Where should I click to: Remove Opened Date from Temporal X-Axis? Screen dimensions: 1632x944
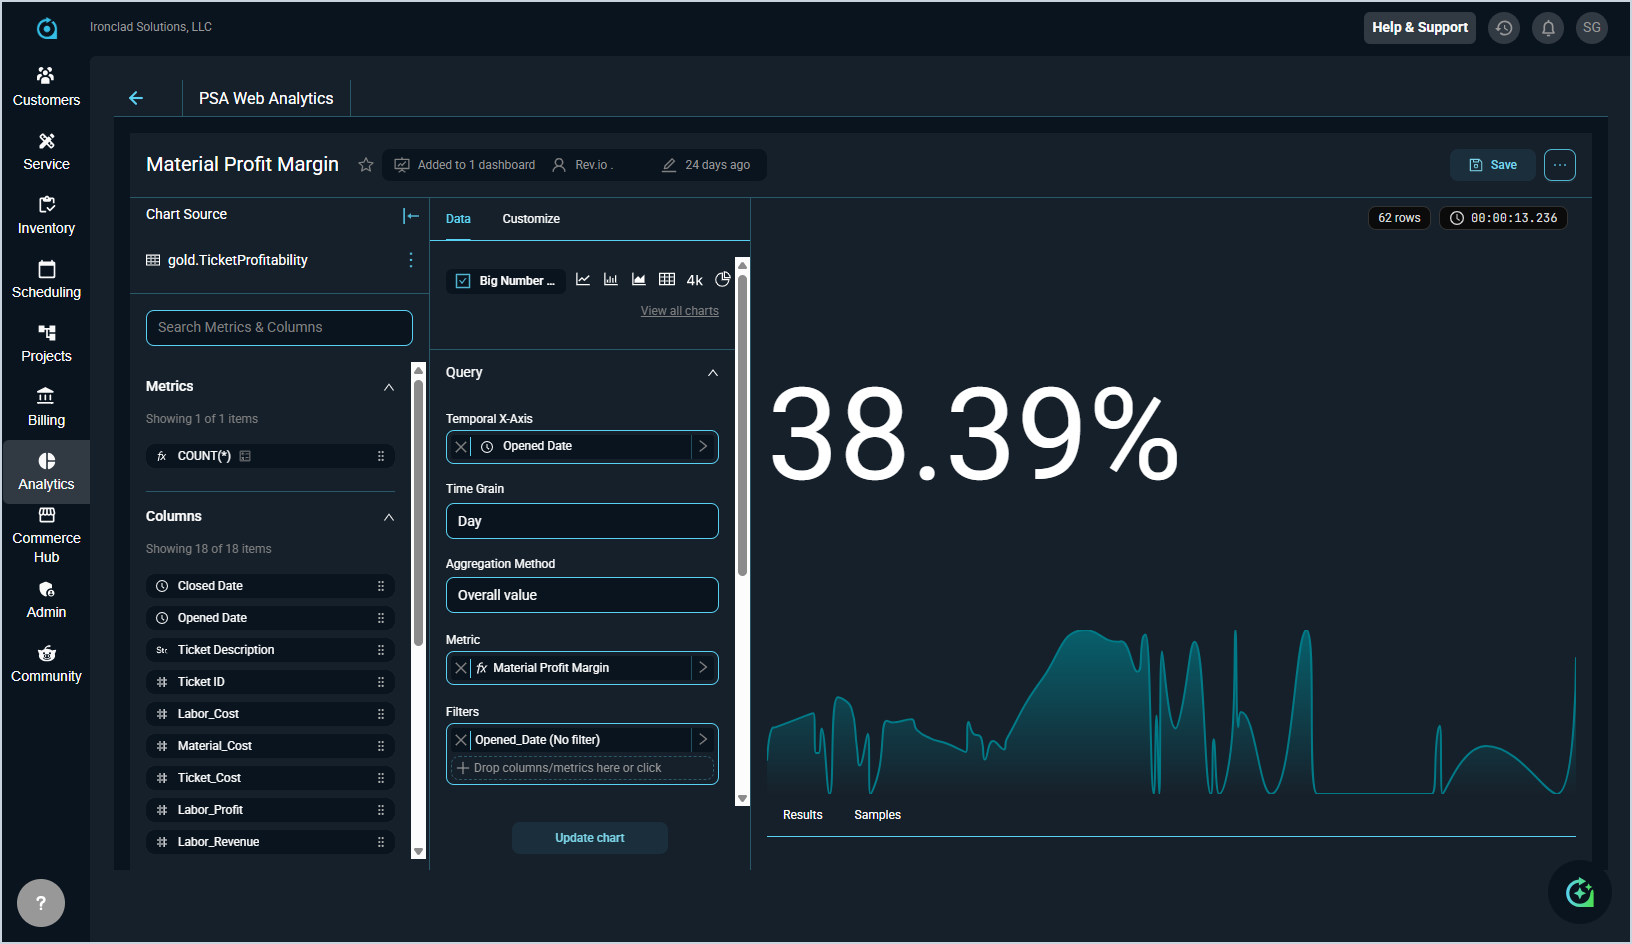(460, 447)
